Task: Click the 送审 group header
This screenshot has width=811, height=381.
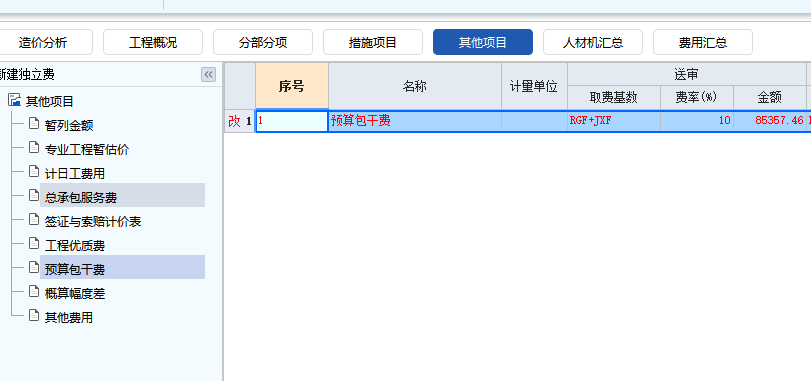Action: coord(686,74)
